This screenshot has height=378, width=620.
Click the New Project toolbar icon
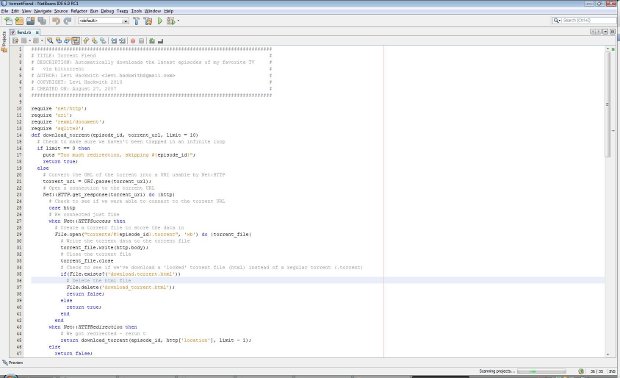[x=19, y=21]
